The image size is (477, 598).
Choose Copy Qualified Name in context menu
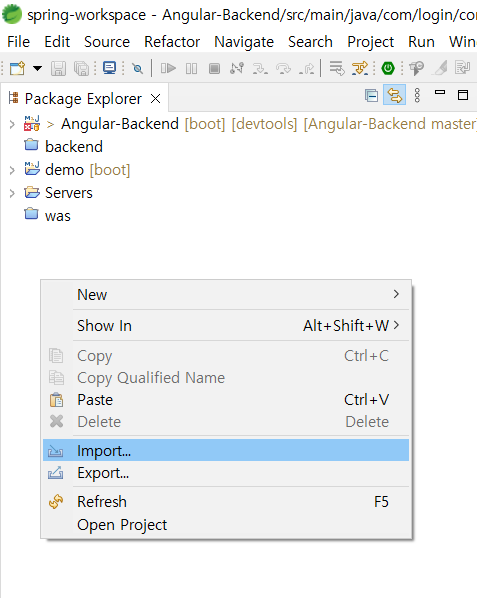coord(226,378)
